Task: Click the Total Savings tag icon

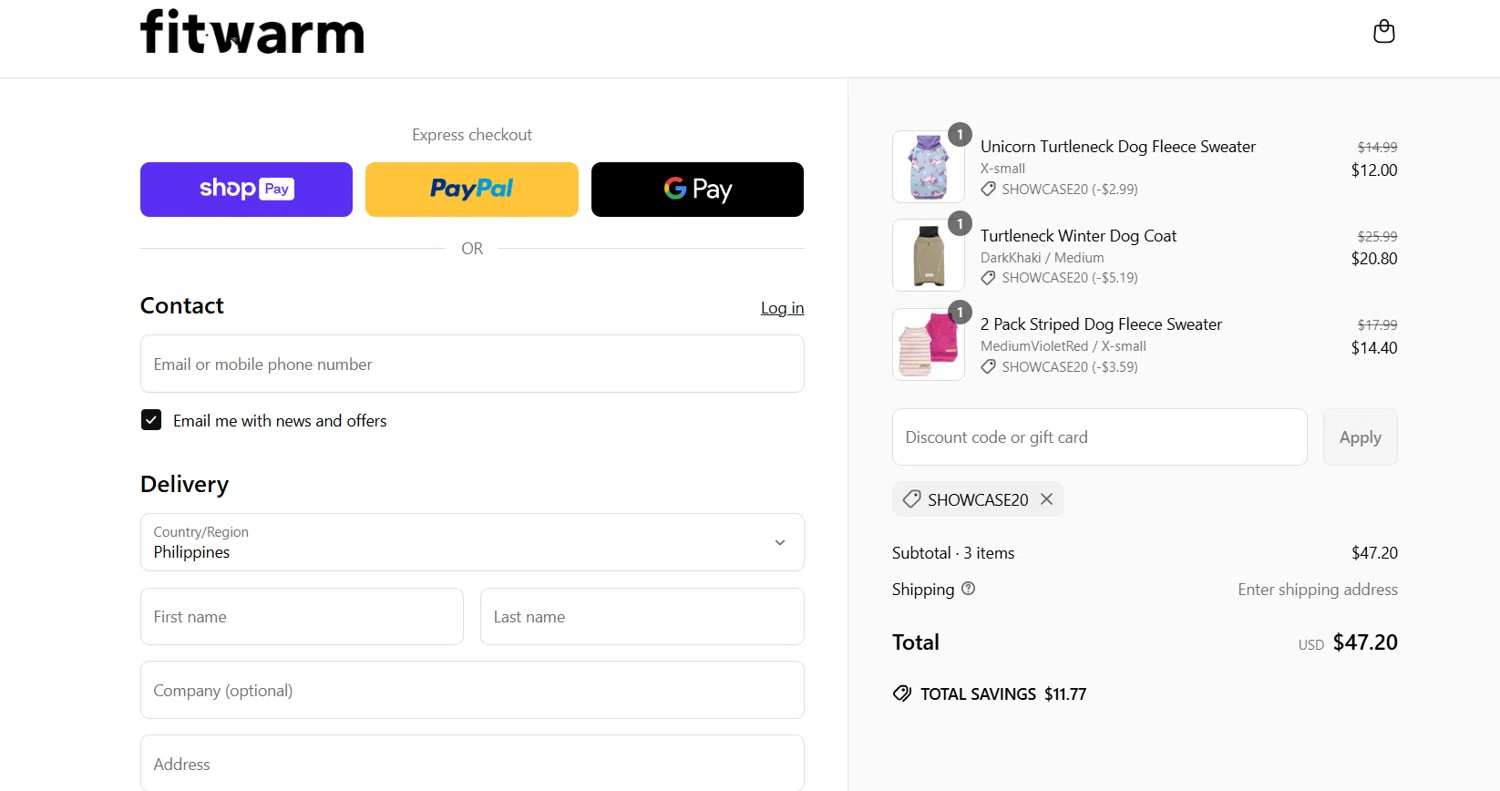Action: click(902, 693)
